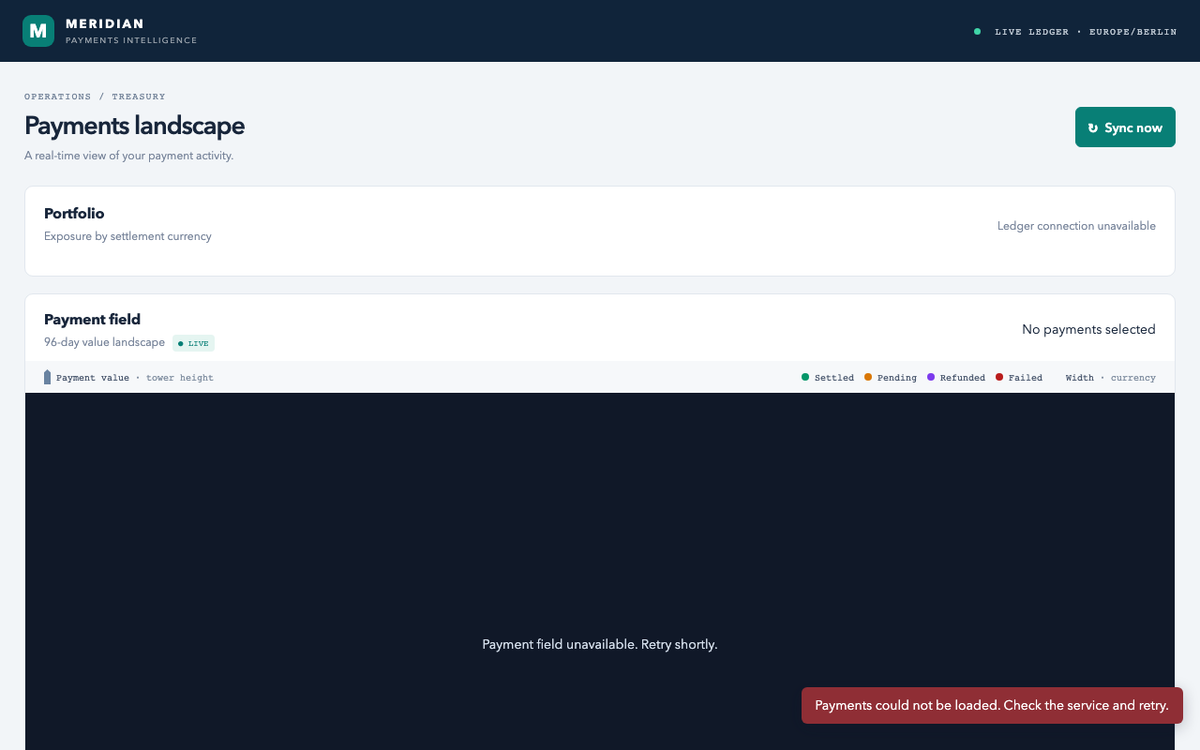Select the orange Pending legend entry
This screenshot has height=750, width=1200.
(x=890, y=378)
